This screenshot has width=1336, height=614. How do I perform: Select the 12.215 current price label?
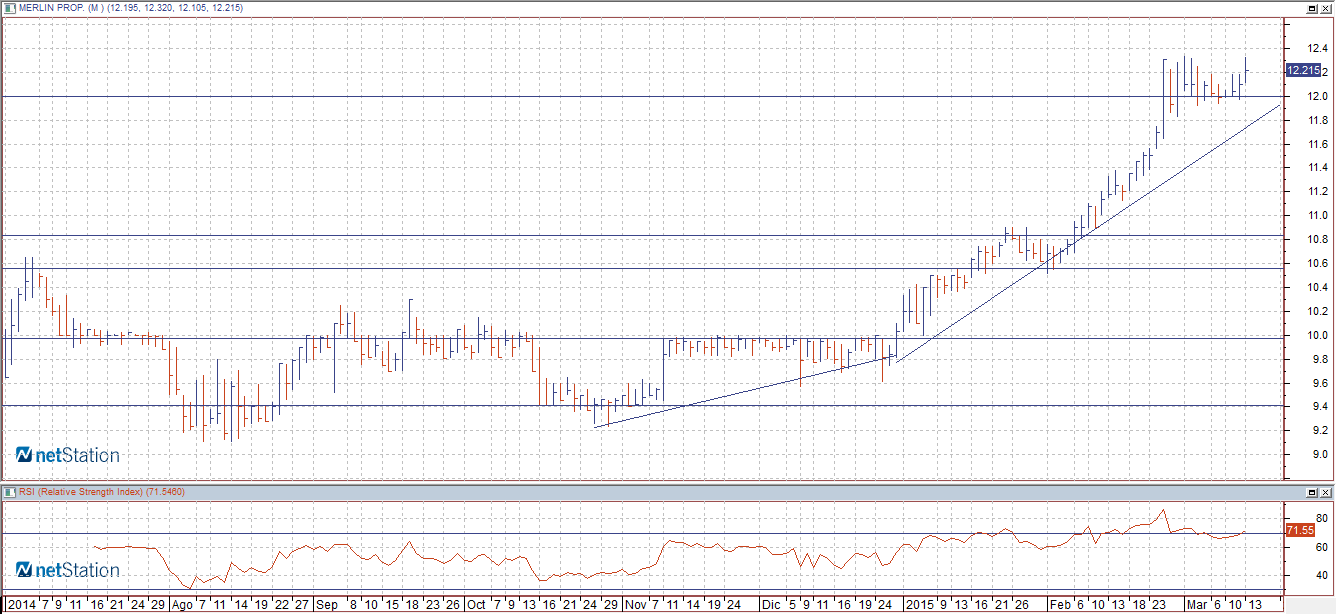[1303, 70]
